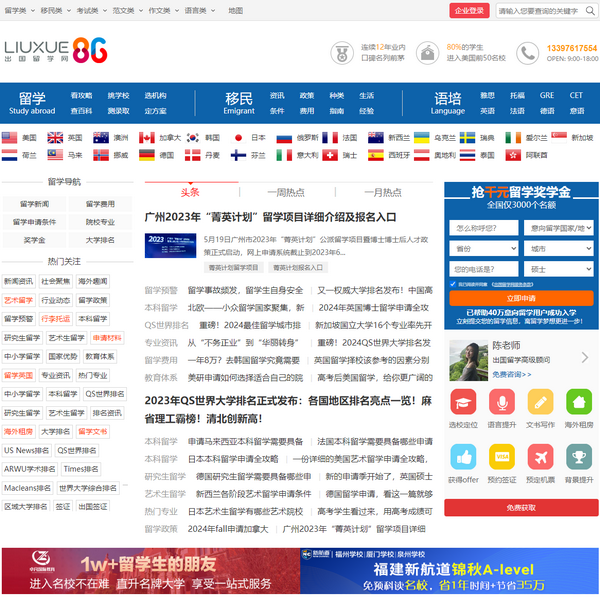Click the orange 立即申请 button

520,298
